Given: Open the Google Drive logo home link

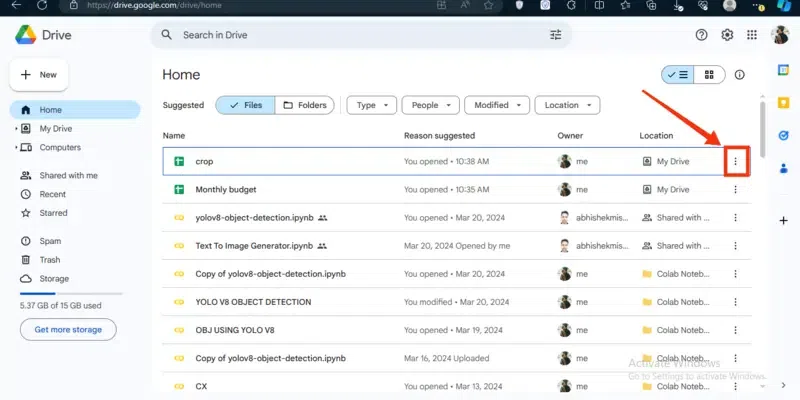Looking at the screenshot, I should (x=43, y=35).
